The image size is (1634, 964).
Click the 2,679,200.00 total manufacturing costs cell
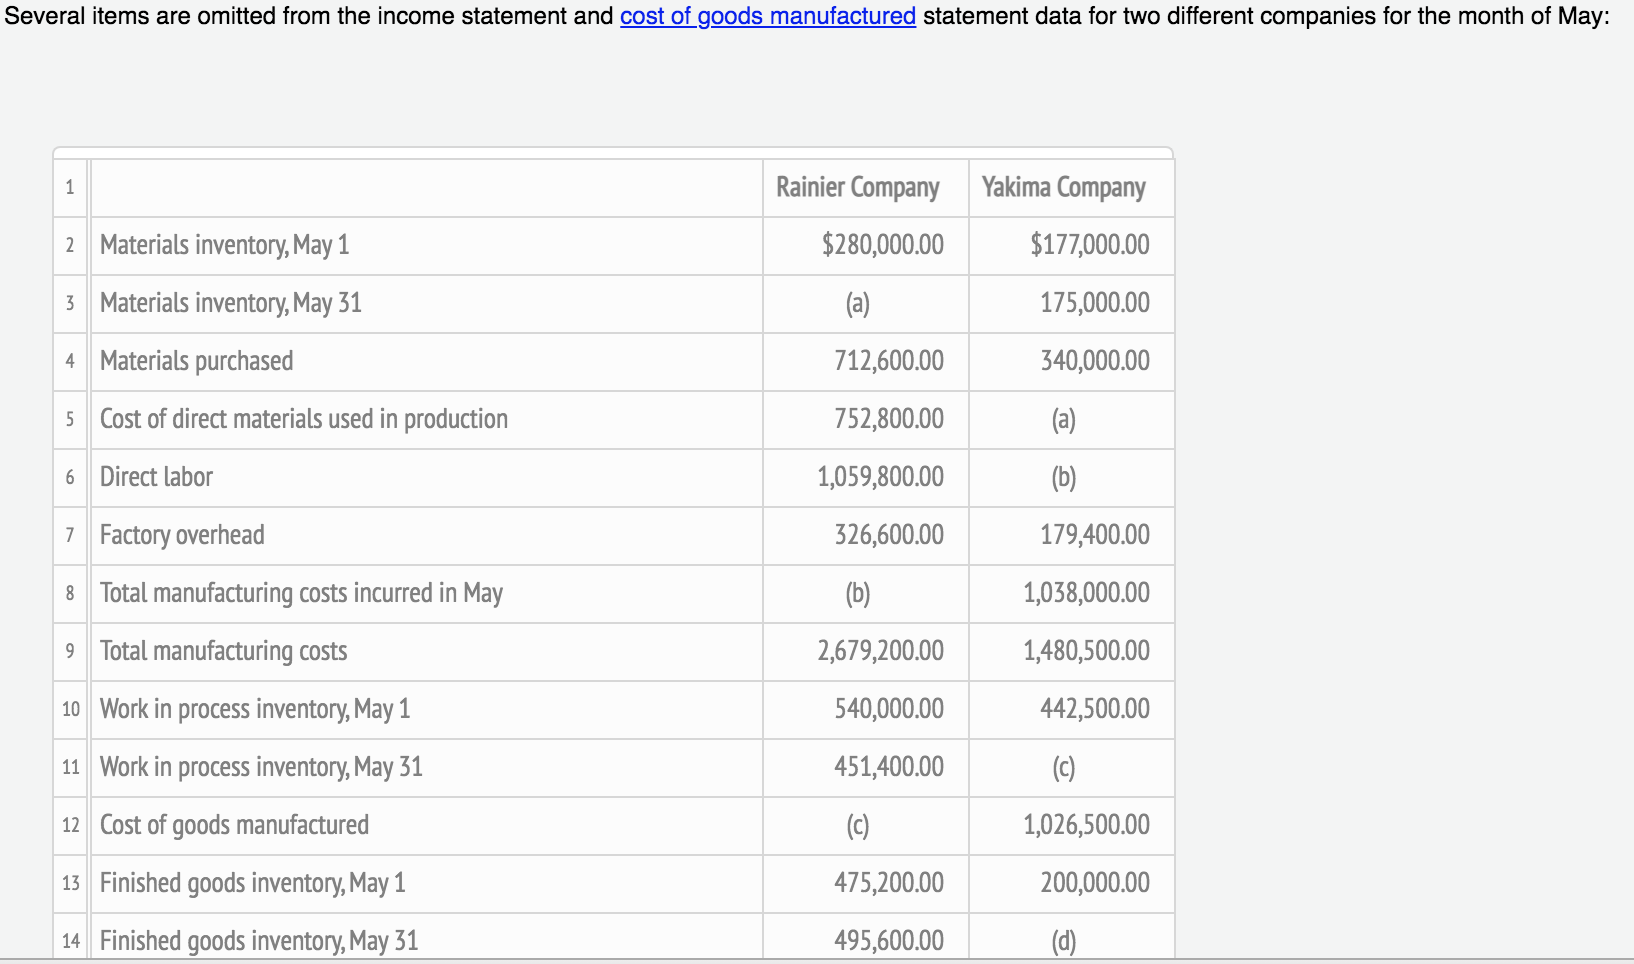[880, 651]
